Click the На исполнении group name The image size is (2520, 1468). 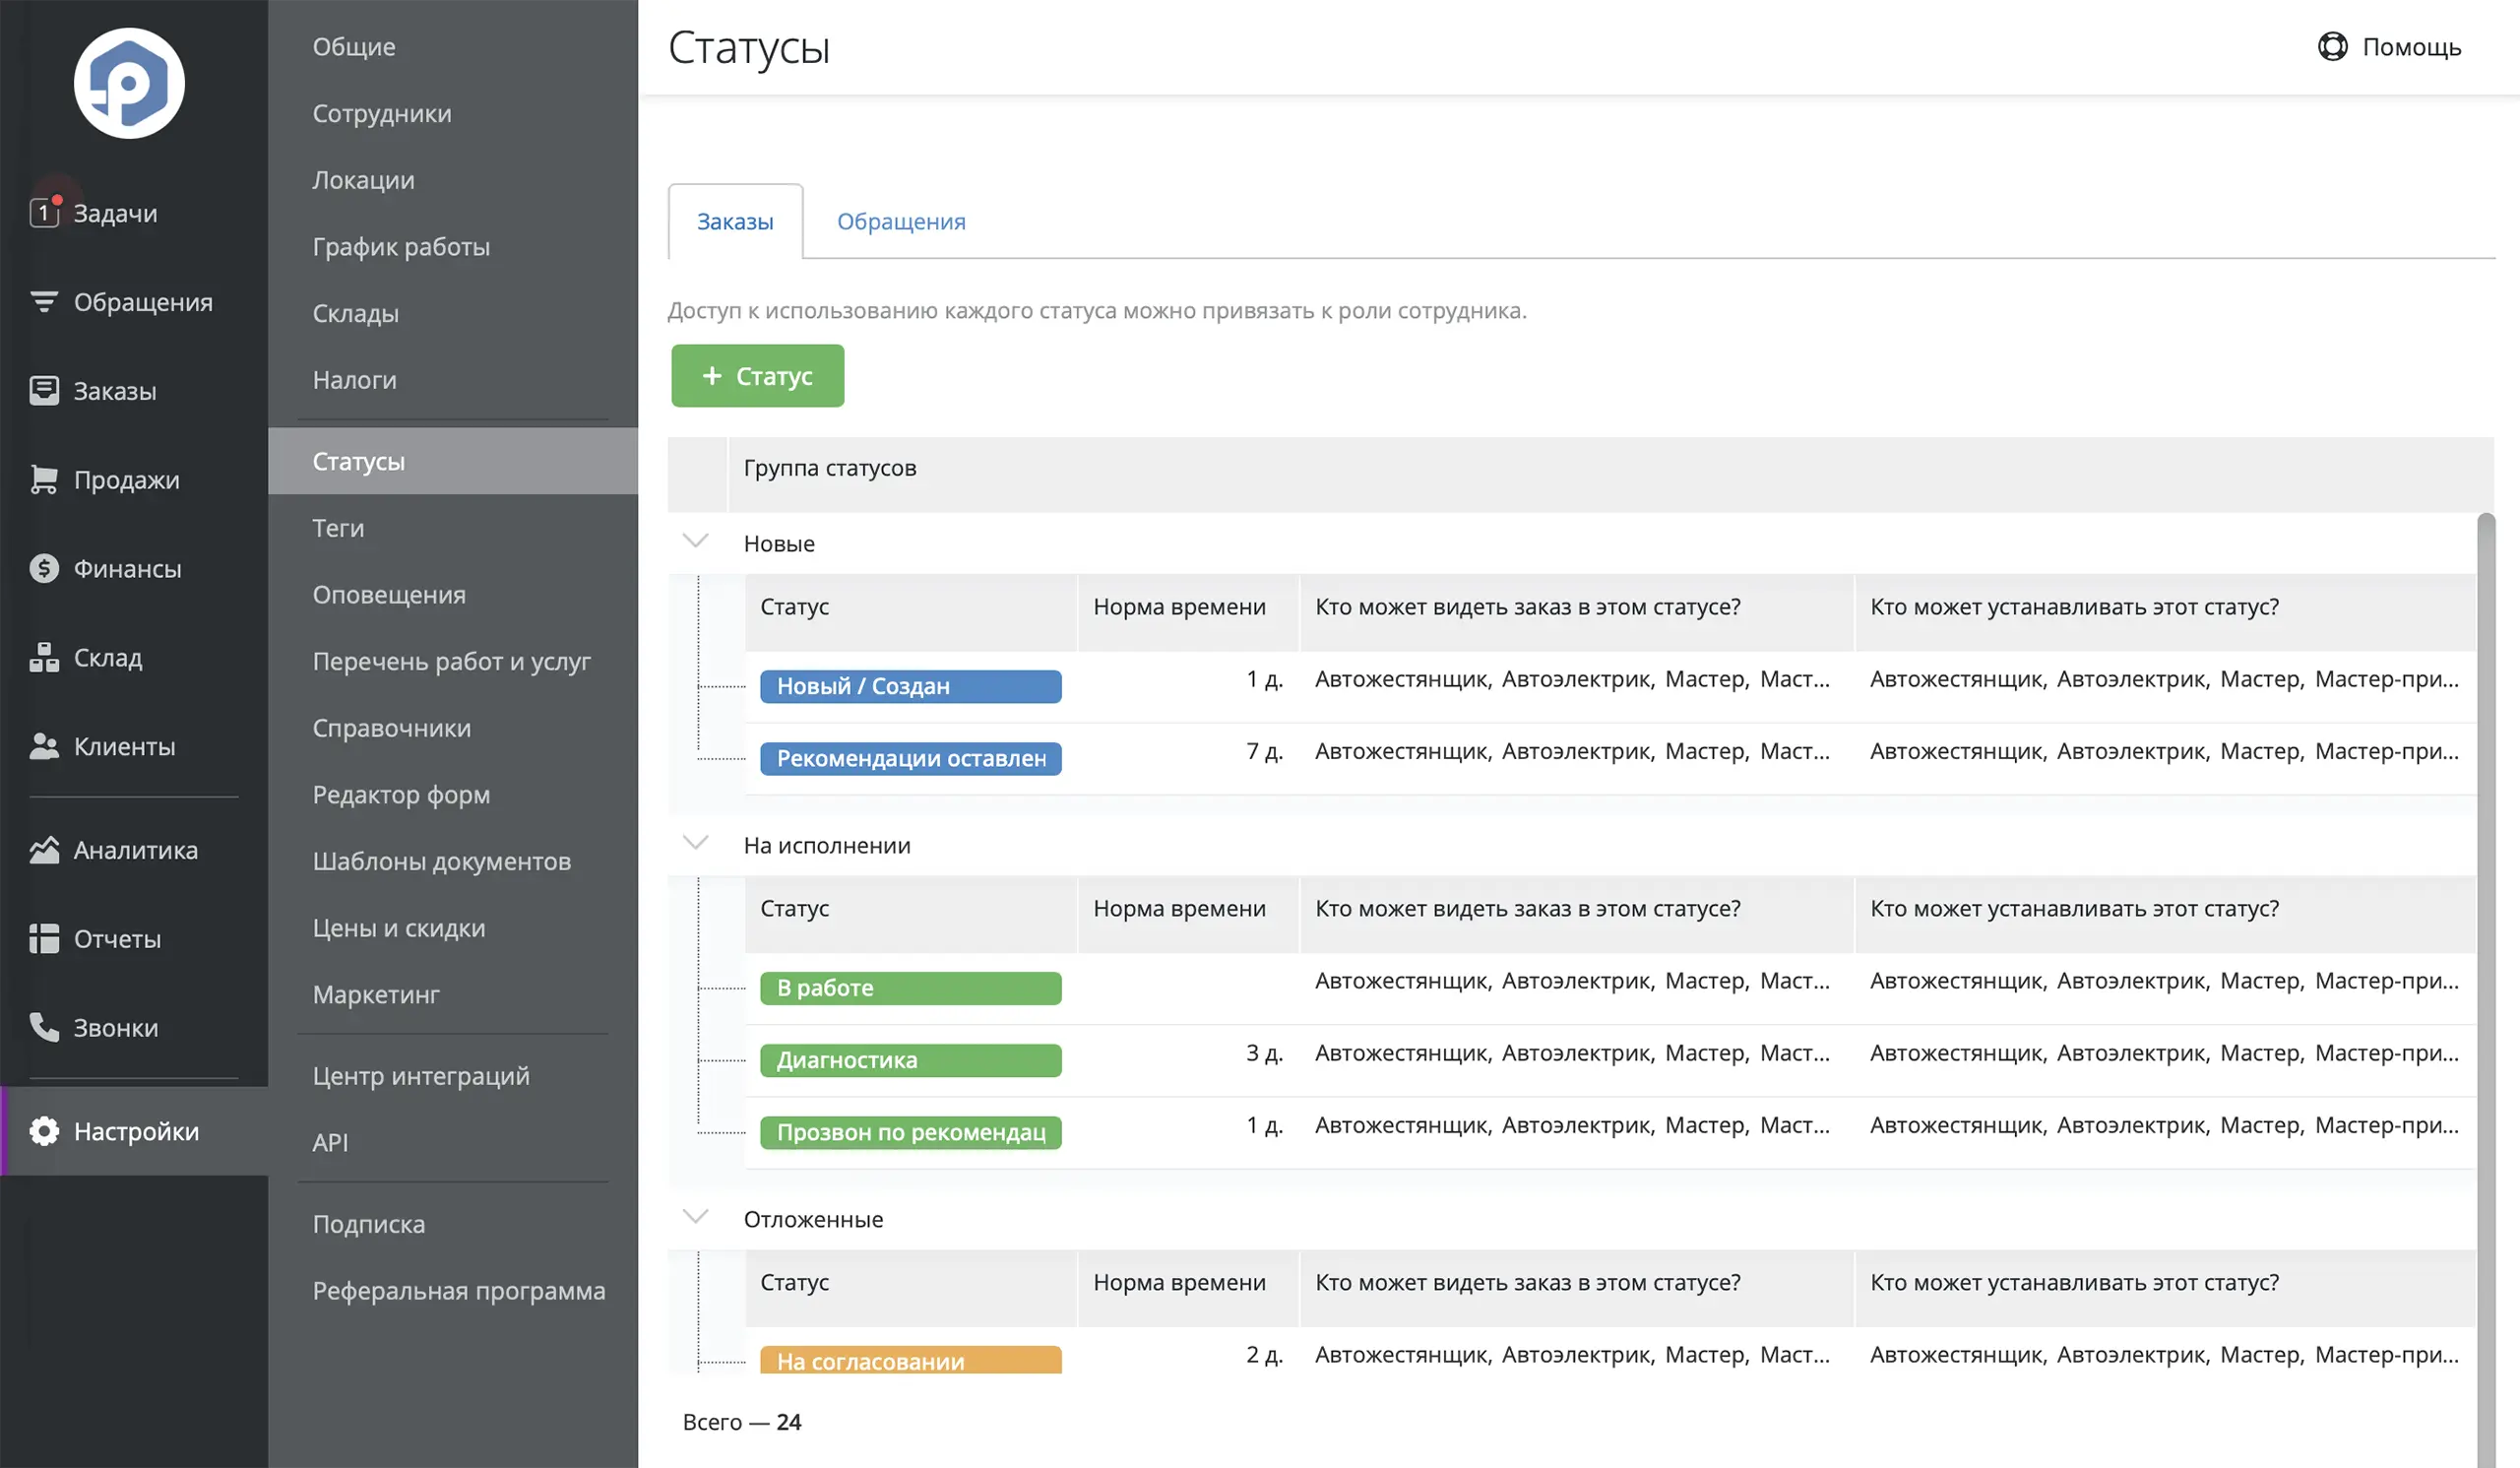pos(827,845)
